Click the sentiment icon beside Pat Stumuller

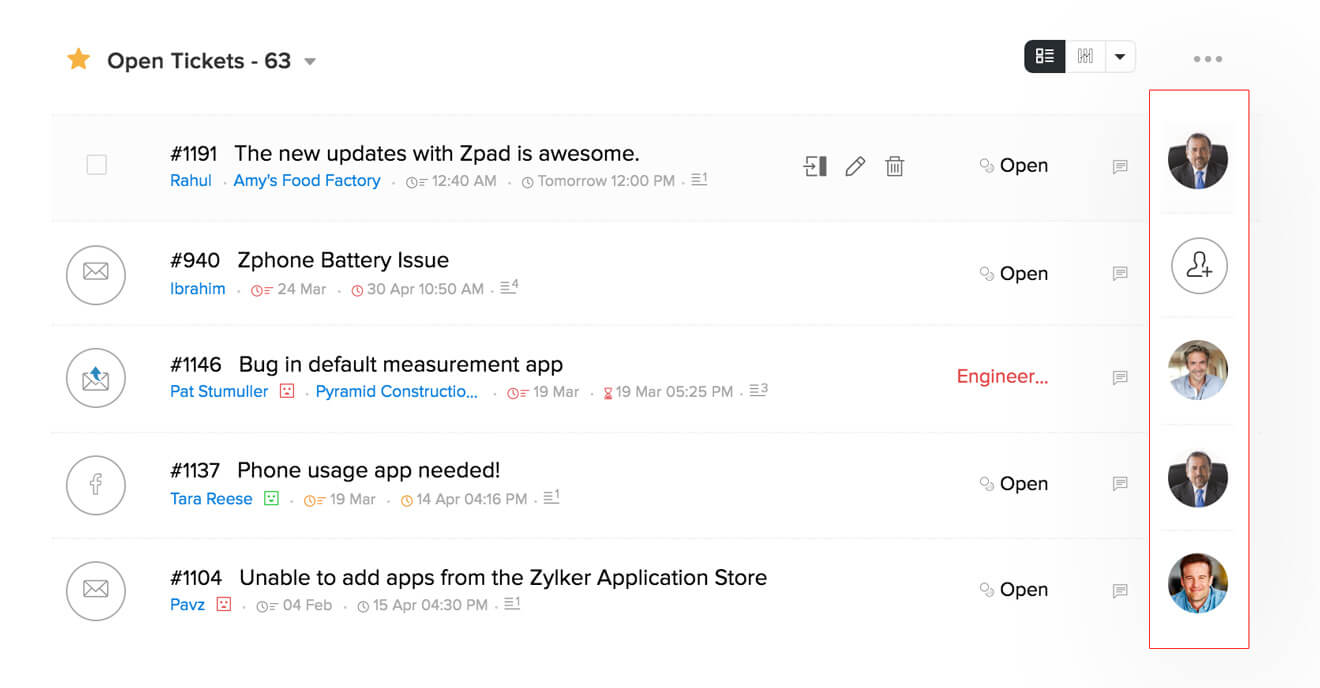tap(287, 391)
